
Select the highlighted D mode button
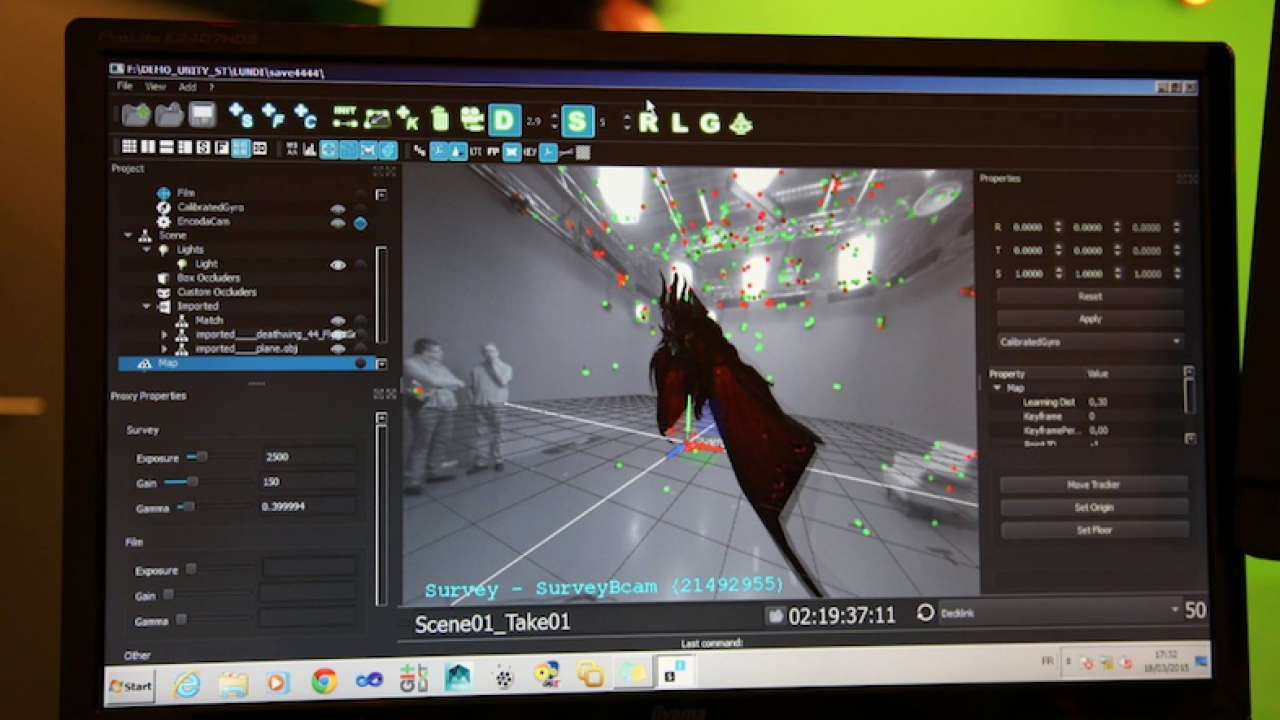pos(504,121)
